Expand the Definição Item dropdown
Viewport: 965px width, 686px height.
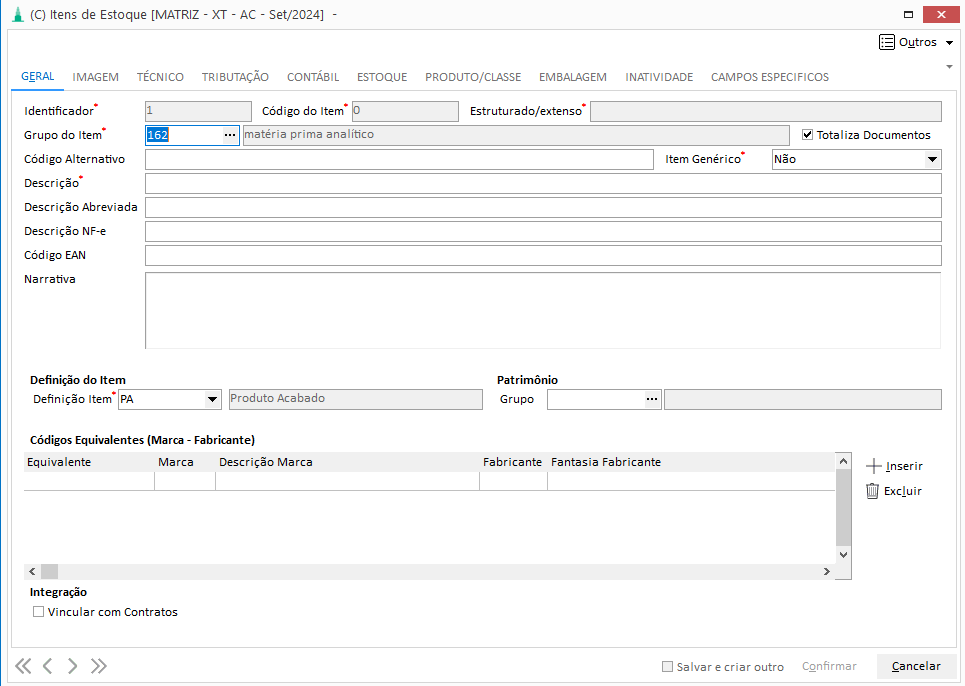pyautogui.click(x=212, y=399)
